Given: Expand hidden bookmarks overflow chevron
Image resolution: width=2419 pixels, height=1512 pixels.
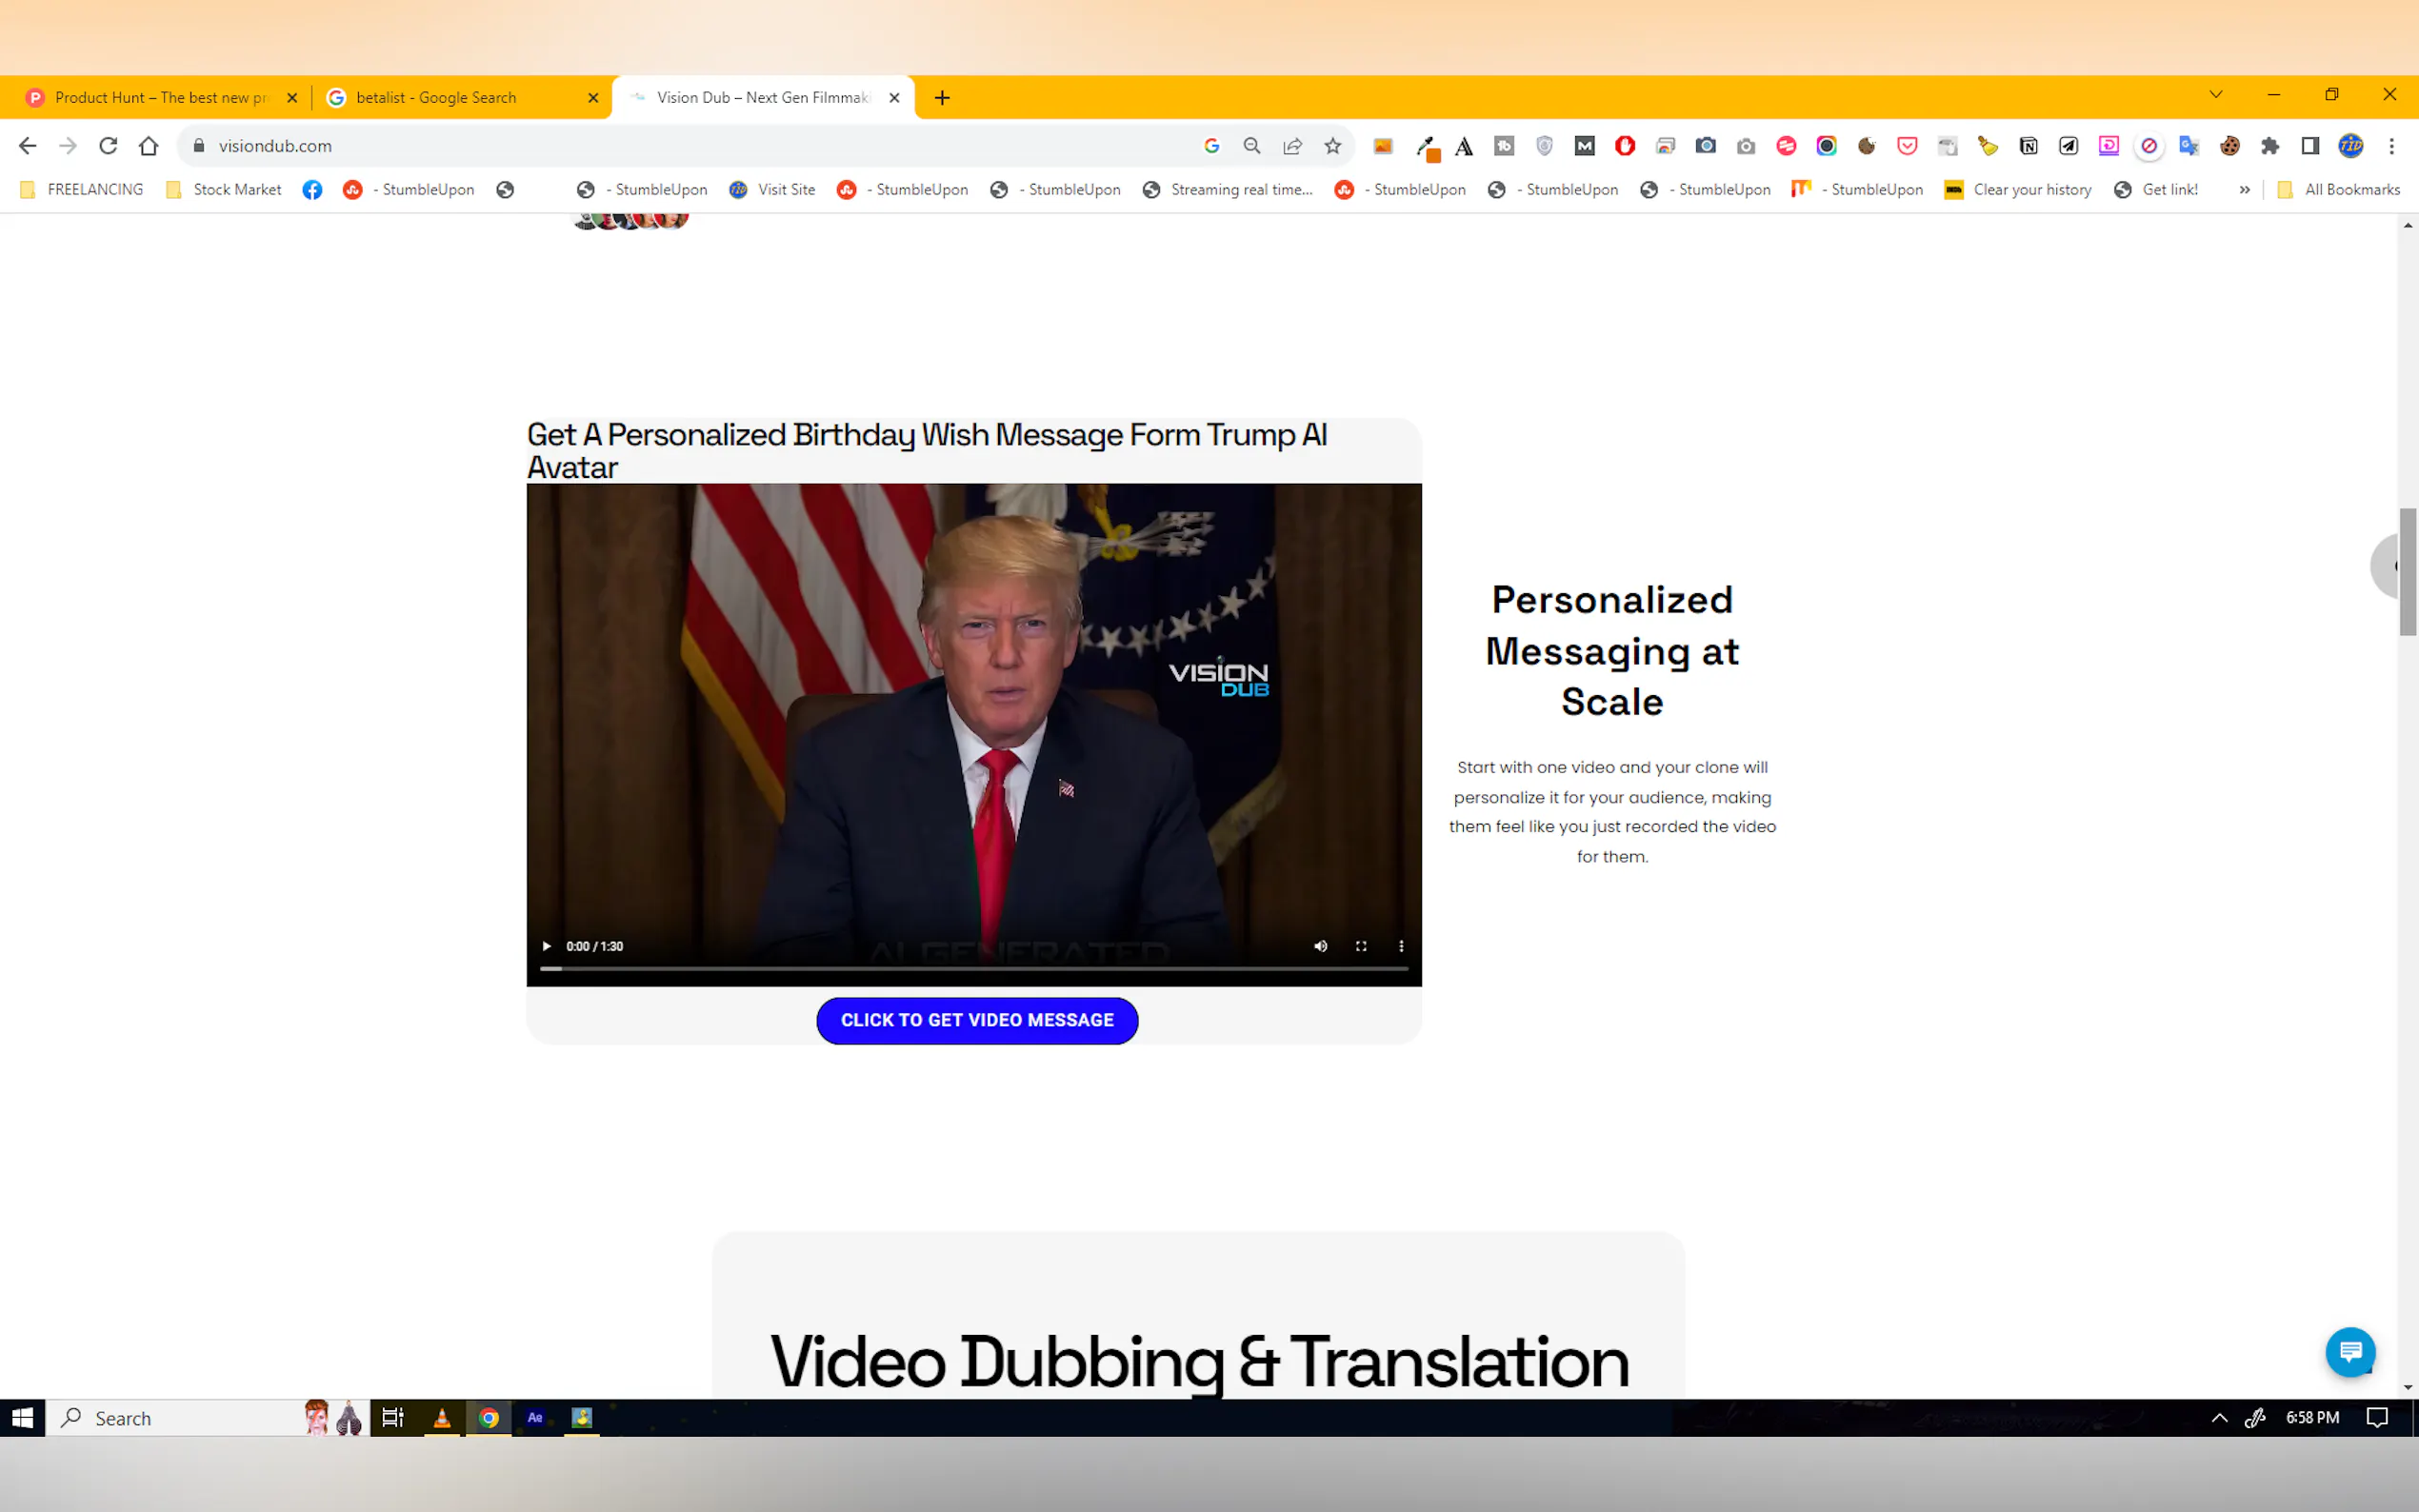Looking at the screenshot, I should click(x=2244, y=190).
